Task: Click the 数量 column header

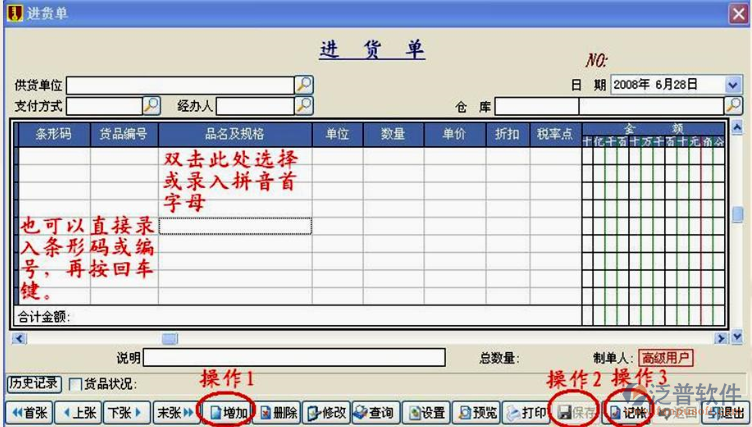Action: point(393,134)
